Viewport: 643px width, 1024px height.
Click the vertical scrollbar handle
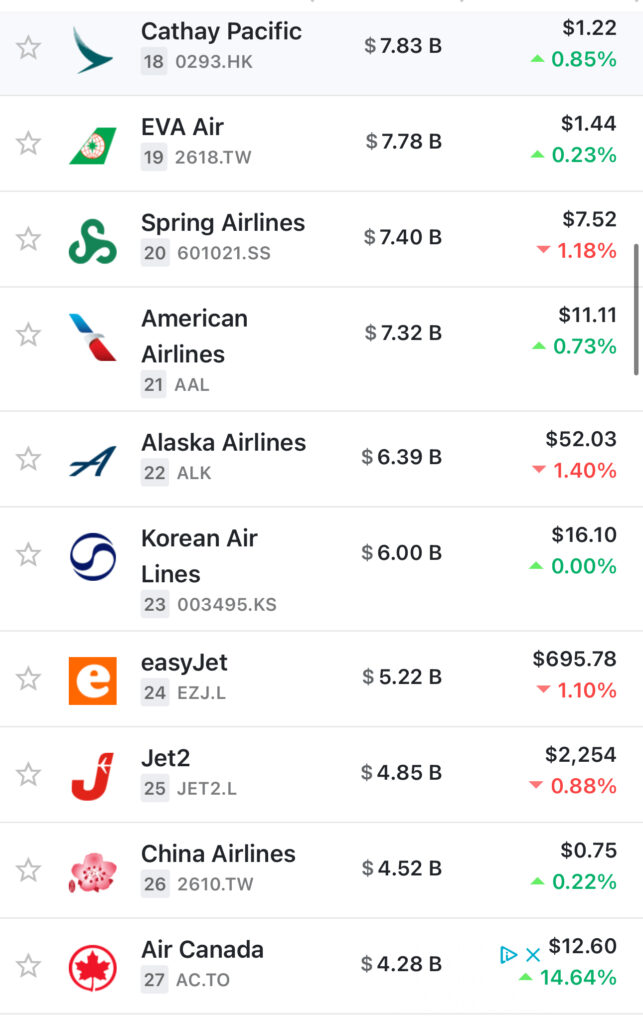(x=636, y=310)
